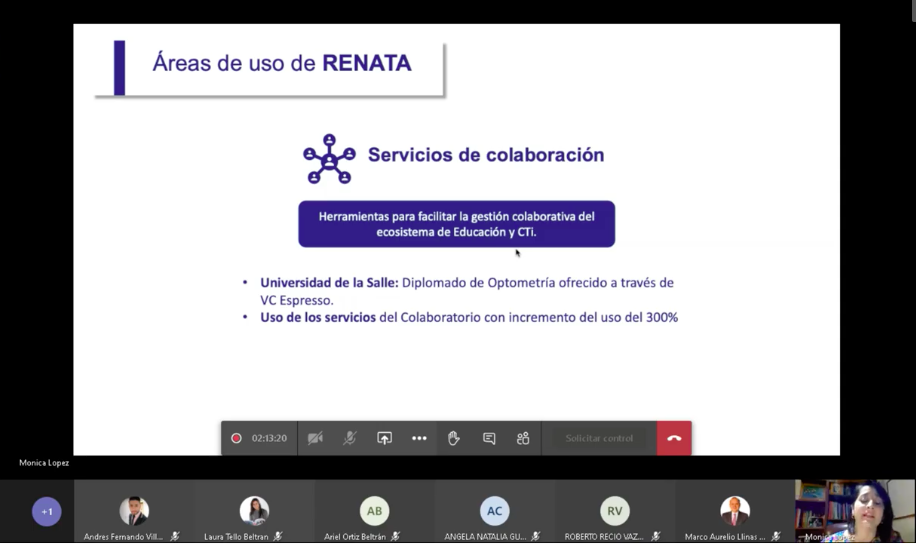Image resolution: width=916 pixels, height=544 pixels.
Task: Click the collaboration network icon on slide
Action: [329, 159]
